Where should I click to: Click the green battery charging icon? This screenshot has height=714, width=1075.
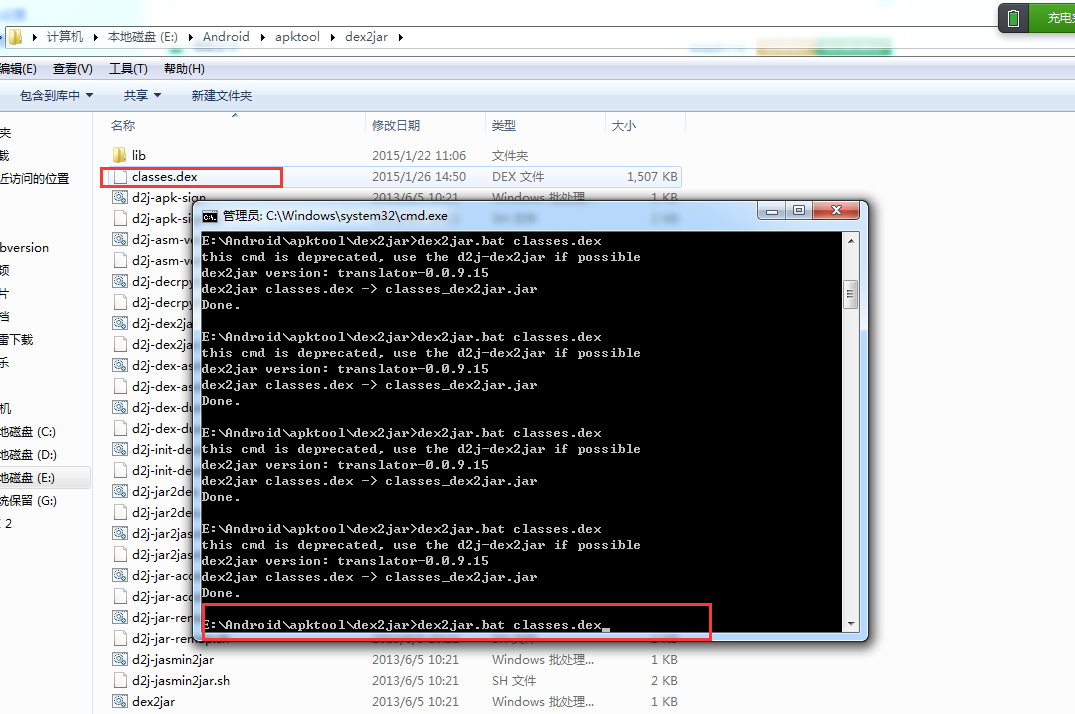pos(1014,18)
